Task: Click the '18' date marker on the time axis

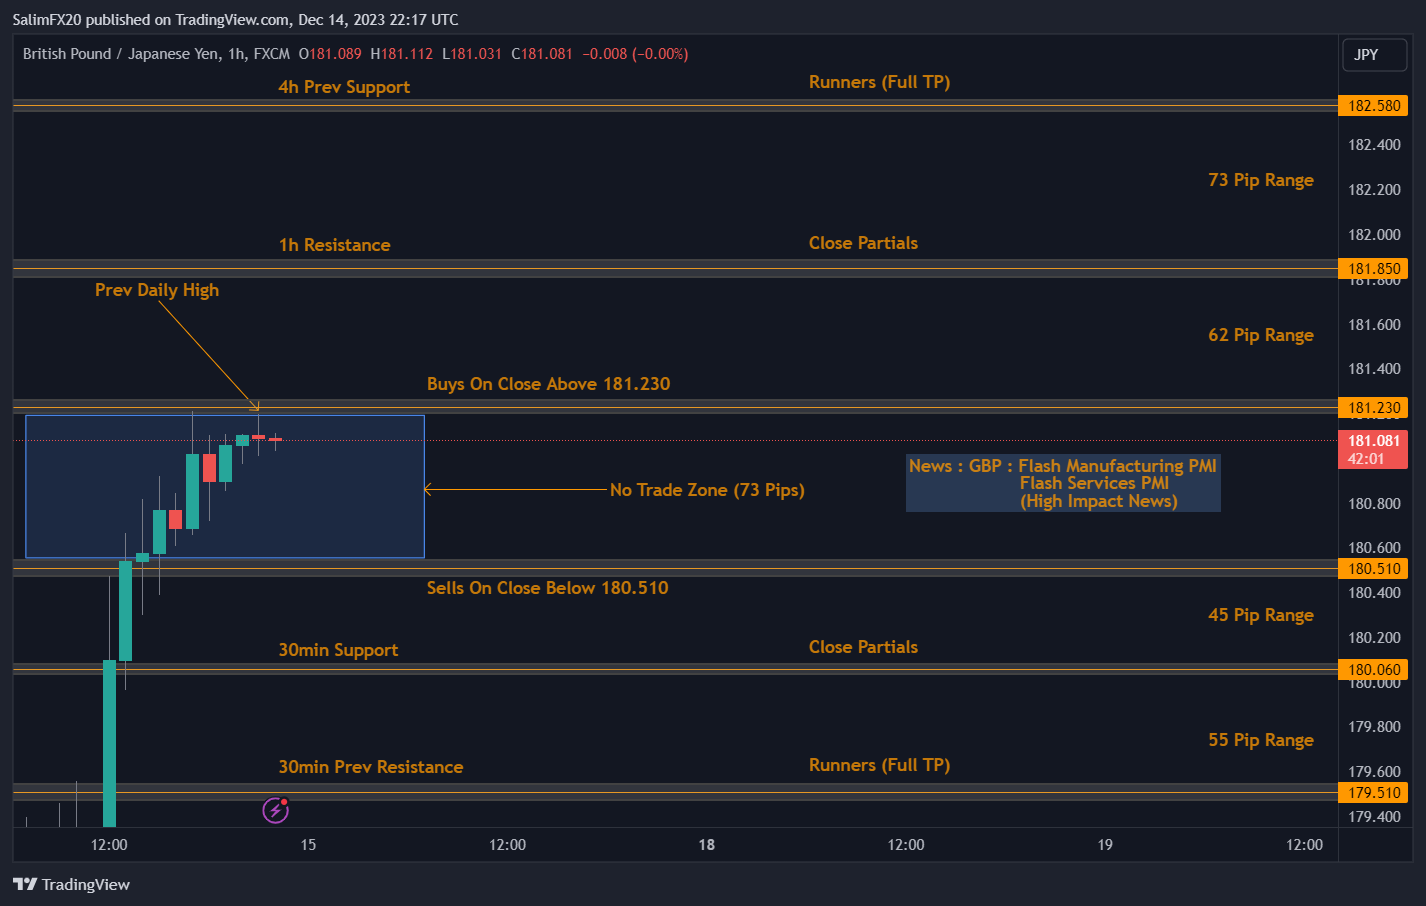Action: pyautogui.click(x=706, y=845)
